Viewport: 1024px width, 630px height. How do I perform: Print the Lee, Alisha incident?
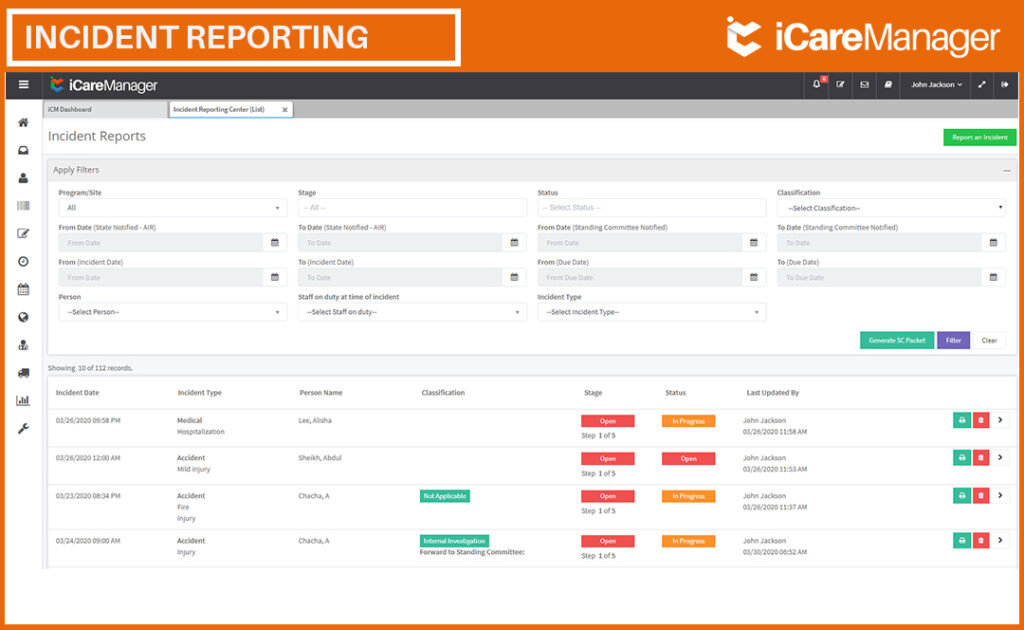pyautogui.click(x=962, y=420)
